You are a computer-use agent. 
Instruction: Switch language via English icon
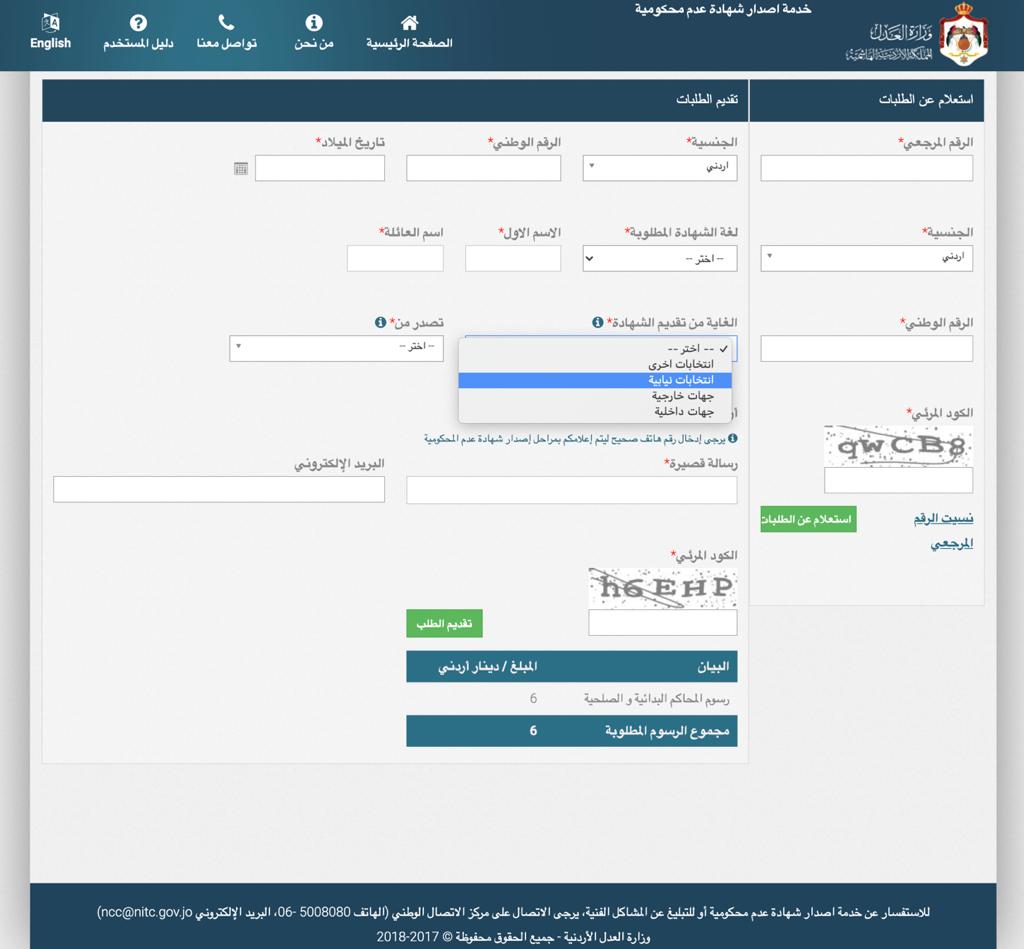coord(50,23)
